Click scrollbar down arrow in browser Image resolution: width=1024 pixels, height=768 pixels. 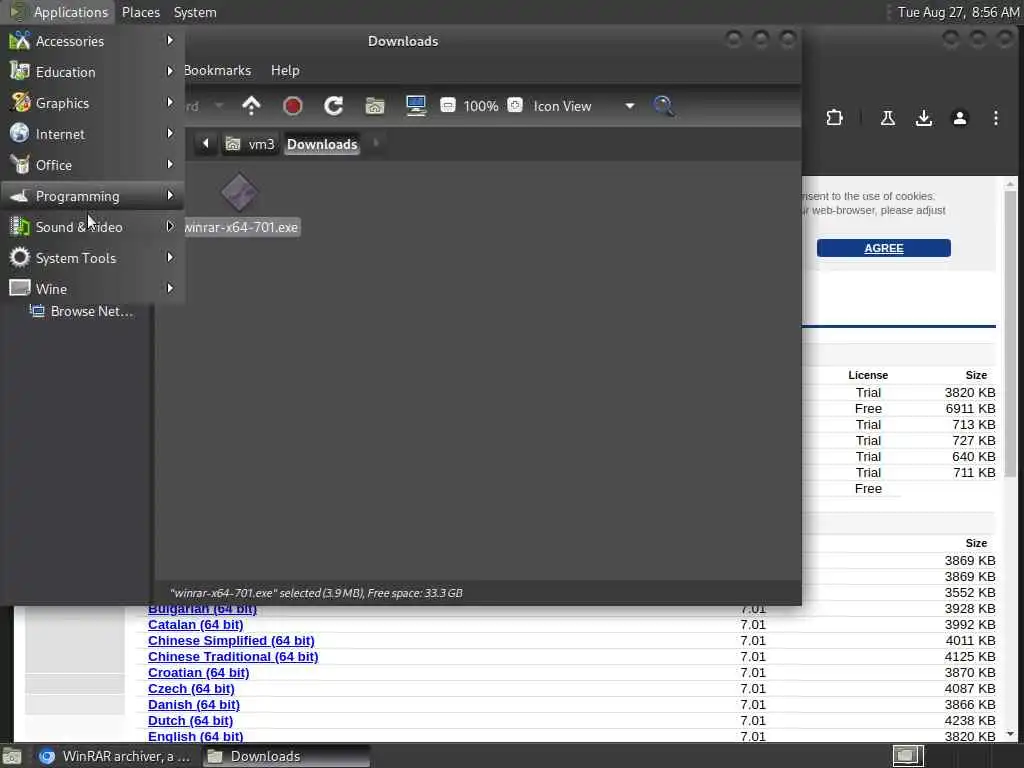[x=1010, y=733]
